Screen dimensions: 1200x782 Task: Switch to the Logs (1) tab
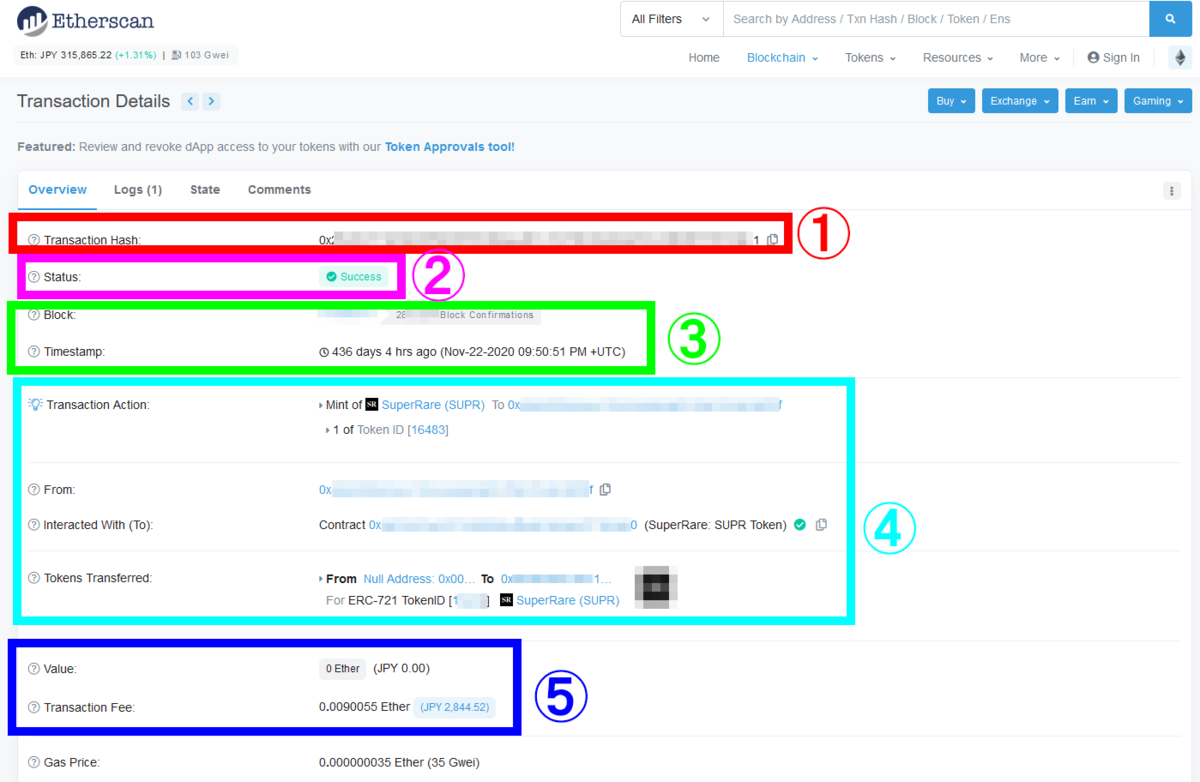tap(138, 190)
